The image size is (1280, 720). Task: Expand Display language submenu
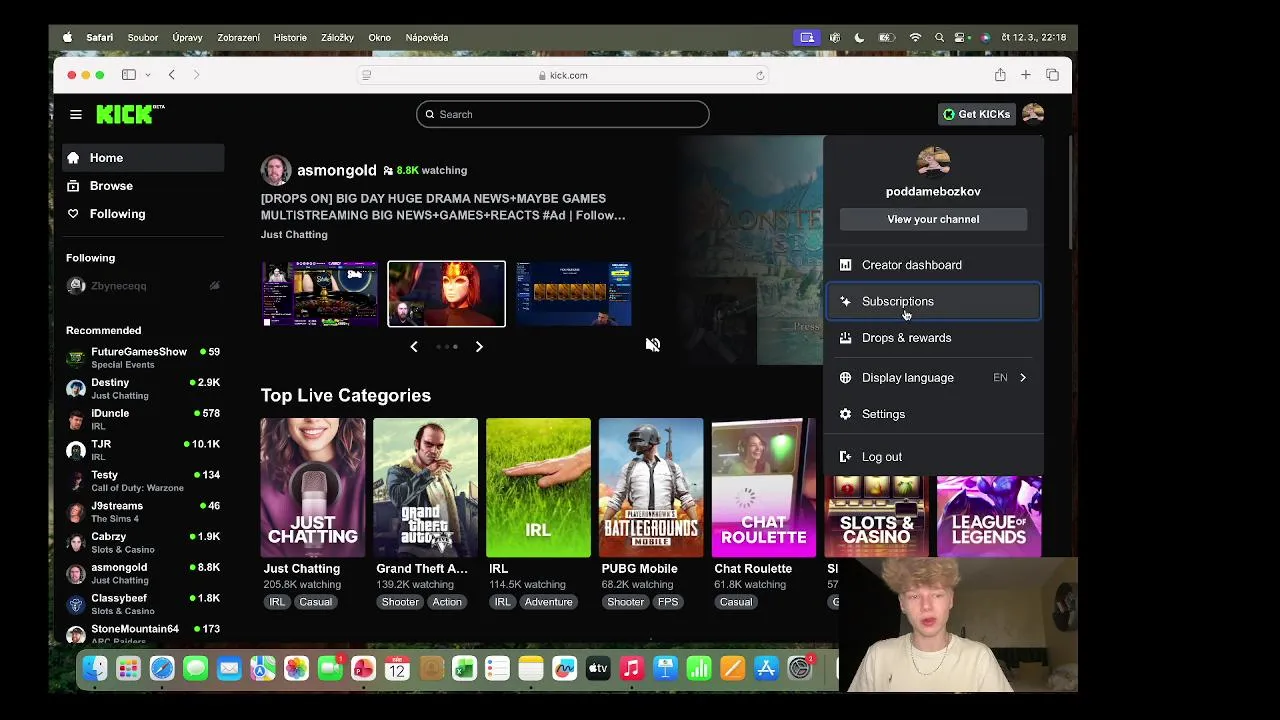(933, 378)
